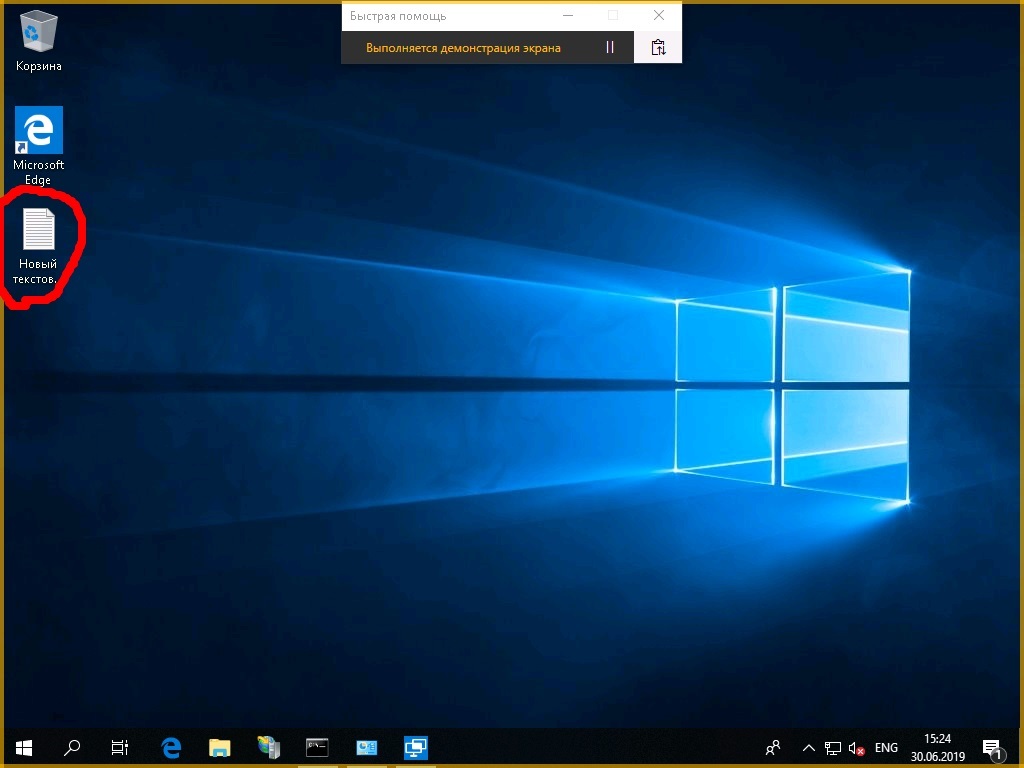Image resolution: width=1024 pixels, height=768 pixels.
Task: Open the People icon in the taskbar
Action: pos(773,747)
